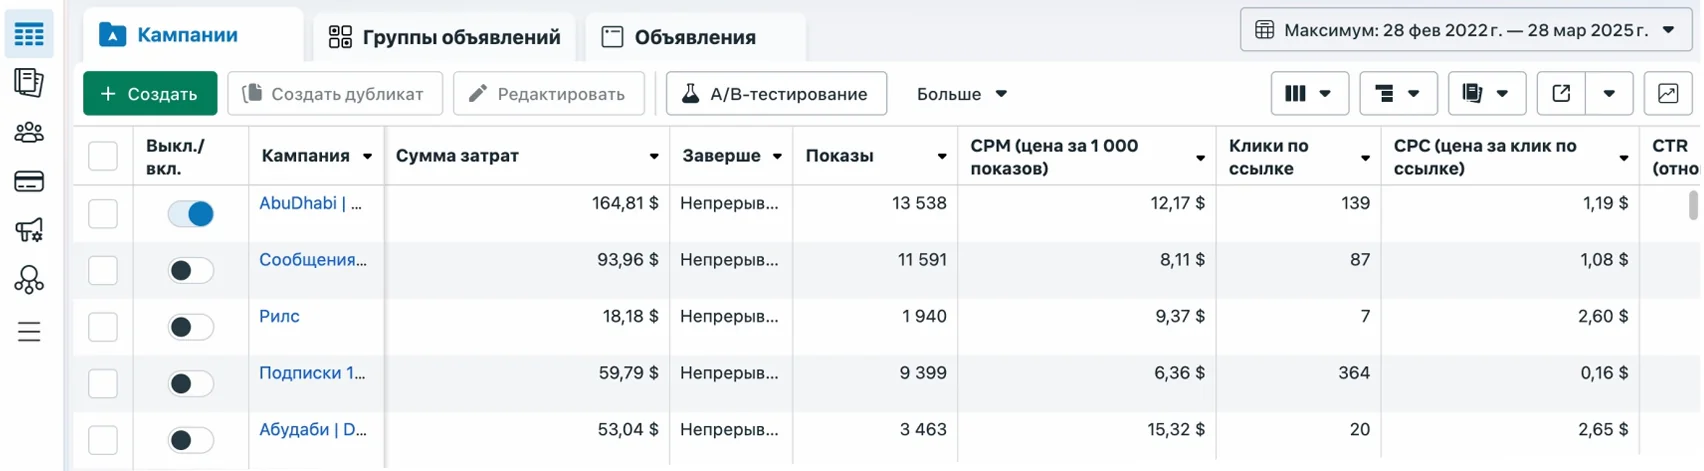The width and height of the screenshot is (1704, 471).
Task: Open the all tools hamburger menu icon
Action: [x=29, y=331]
